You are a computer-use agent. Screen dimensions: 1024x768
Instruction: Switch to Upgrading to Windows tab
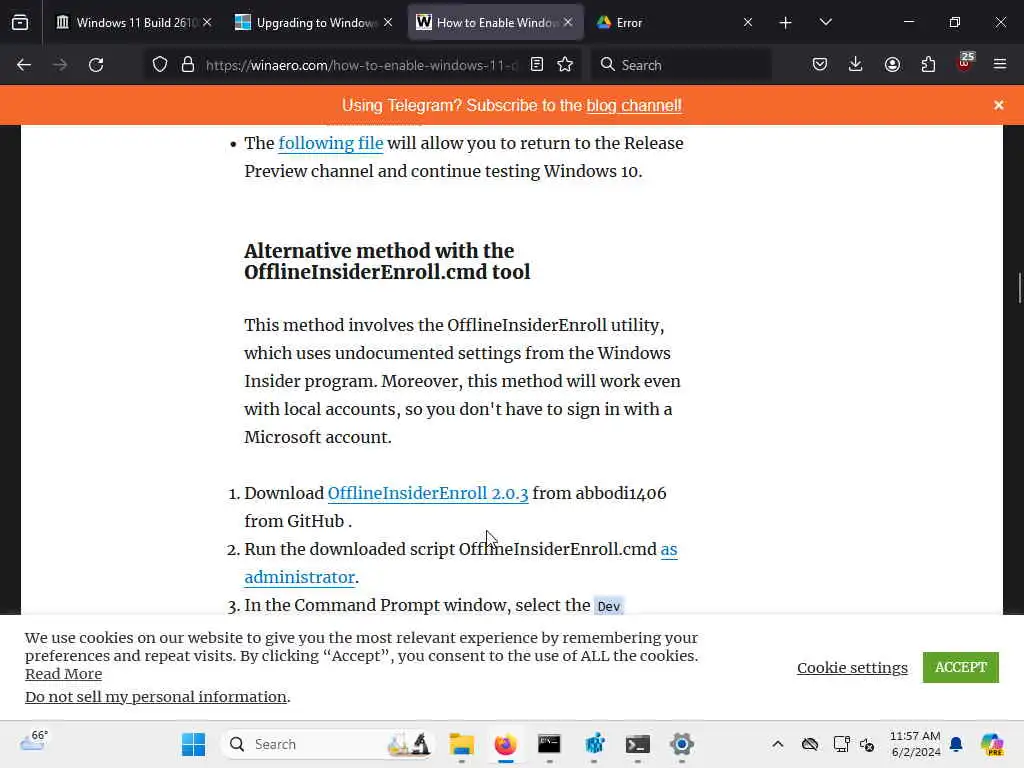coord(314,22)
